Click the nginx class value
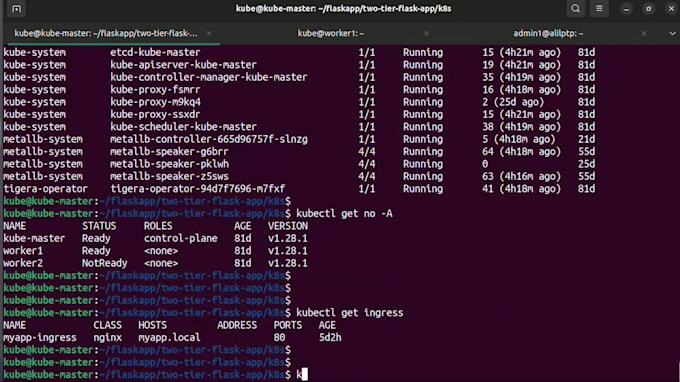Image resolution: width=680 pixels, height=382 pixels. click(x=107, y=338)
